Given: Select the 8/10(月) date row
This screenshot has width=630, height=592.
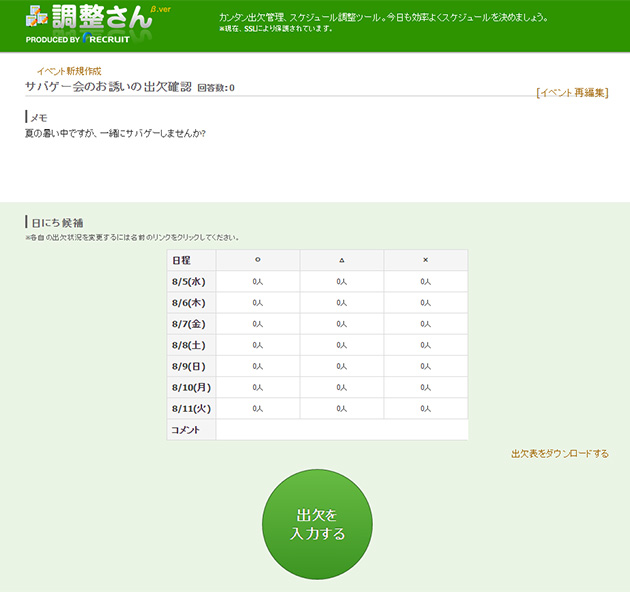Looking at the screenshot, I should 190,387.
